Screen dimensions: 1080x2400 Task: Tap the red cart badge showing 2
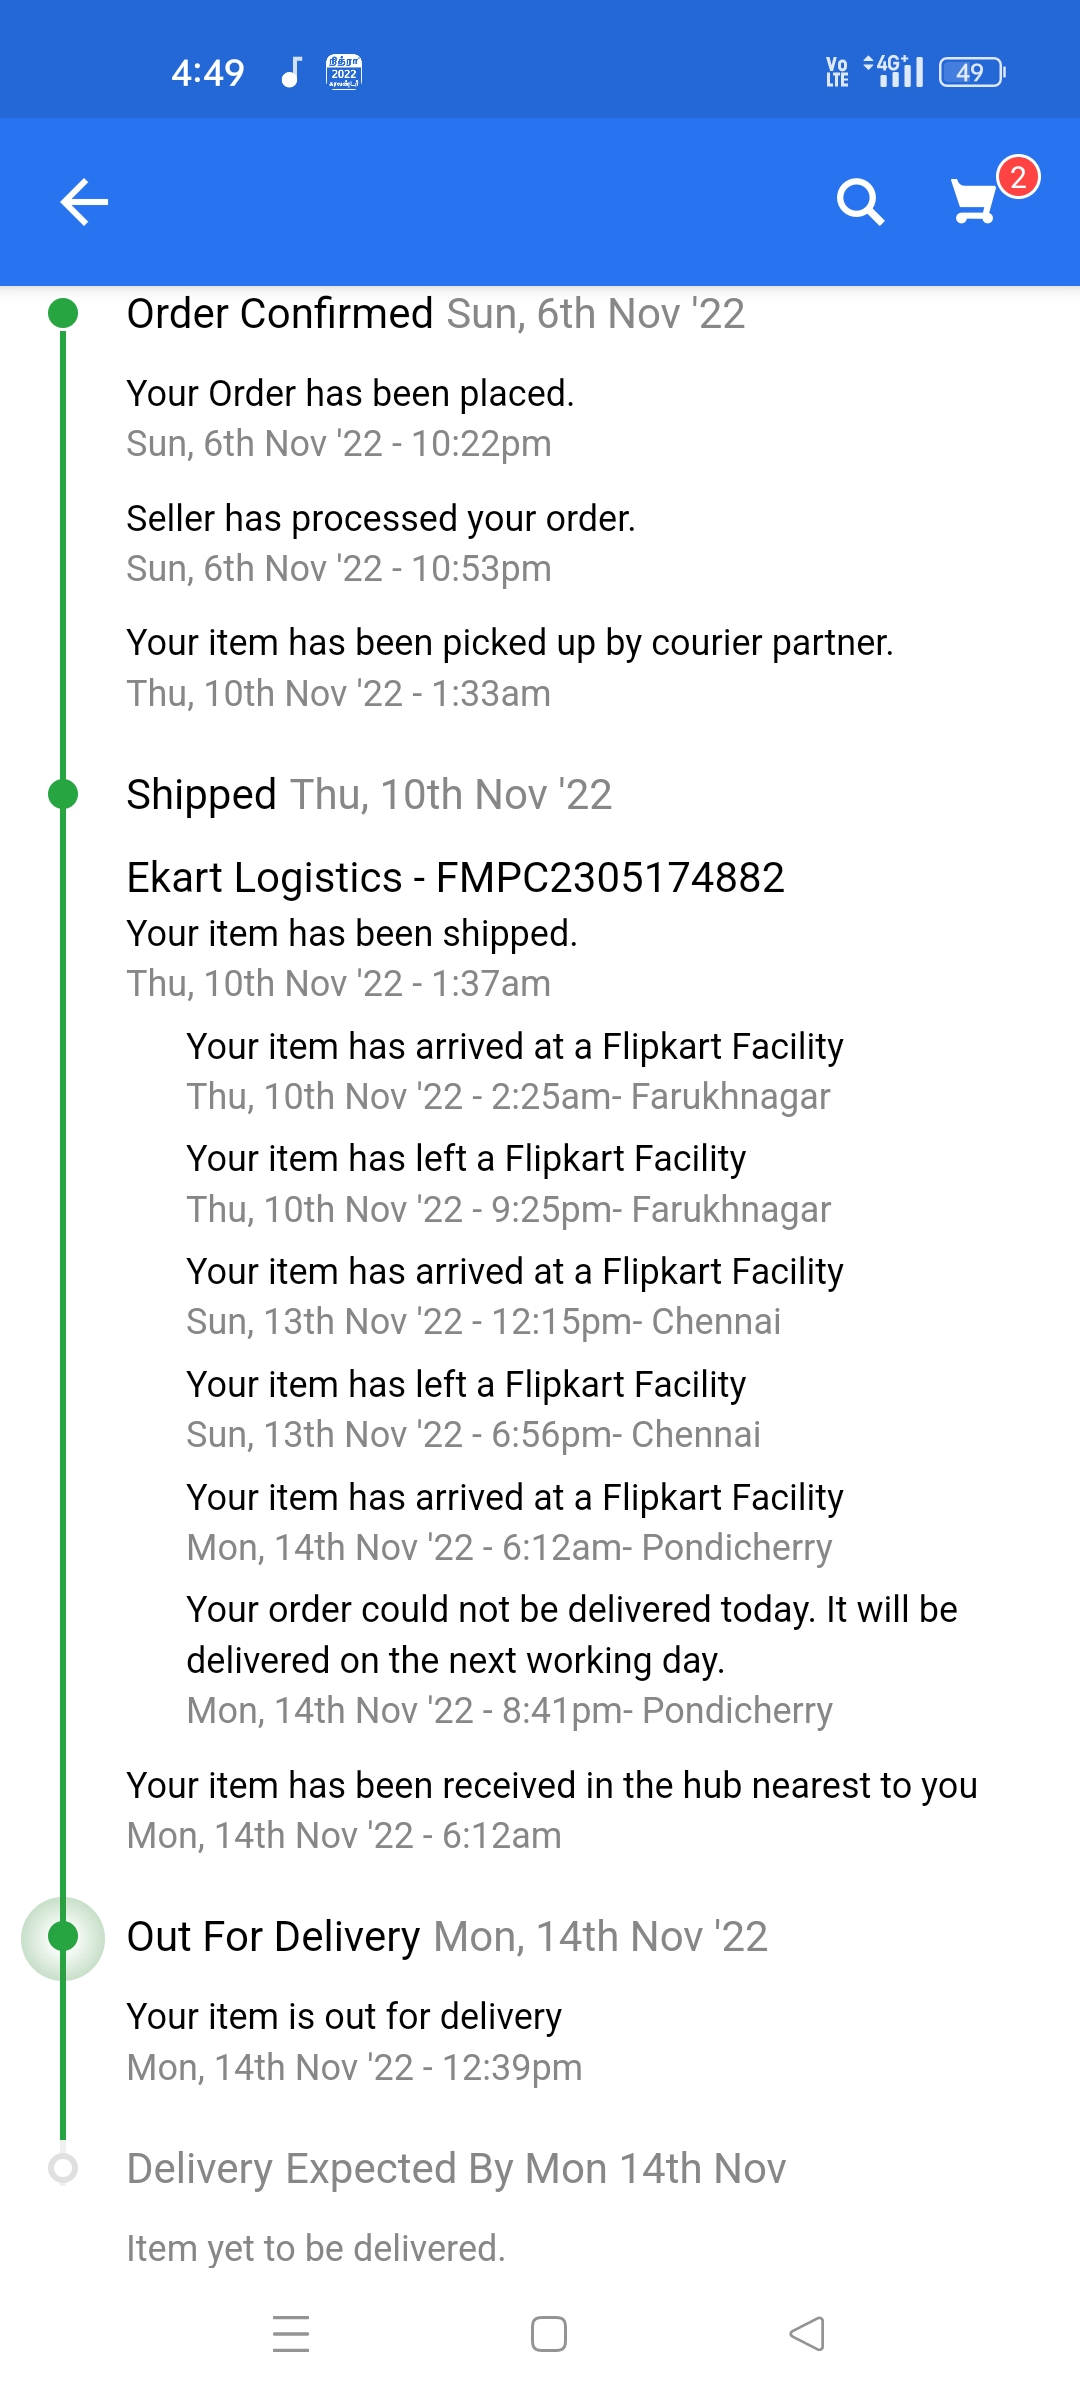tap(1018, 178)
